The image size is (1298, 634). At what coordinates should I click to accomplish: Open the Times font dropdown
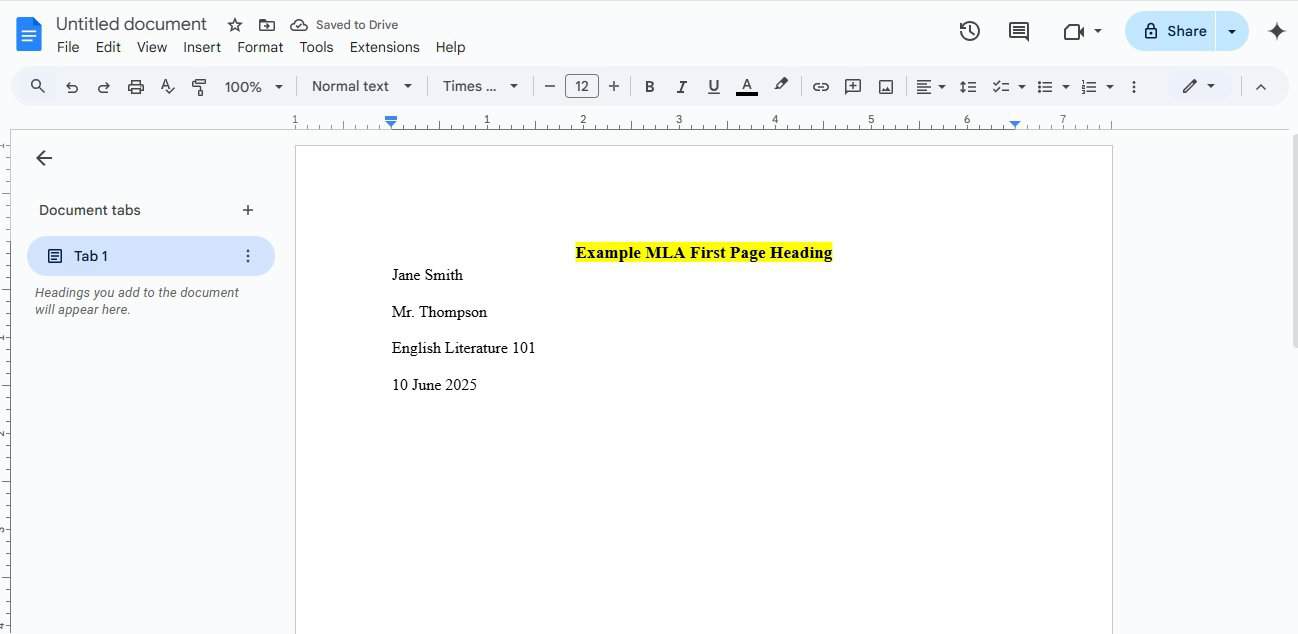pos(480,86)
